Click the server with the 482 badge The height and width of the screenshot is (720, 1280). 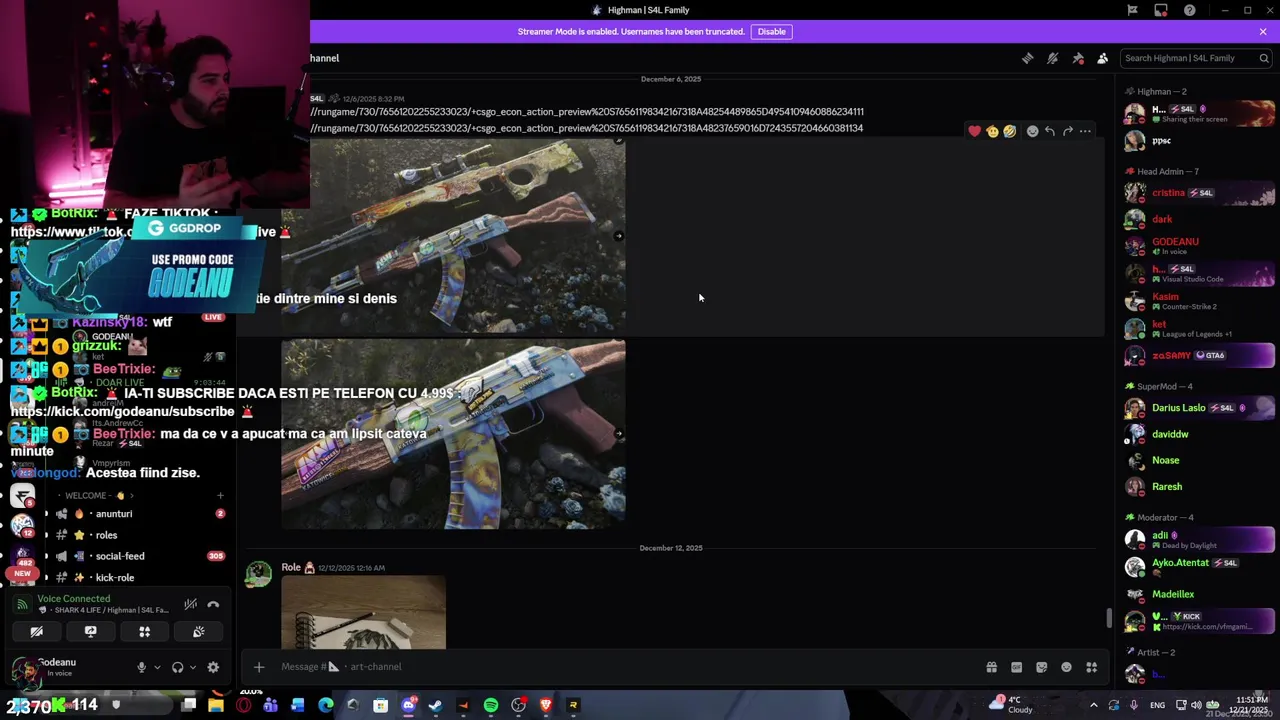pos(23,554)
